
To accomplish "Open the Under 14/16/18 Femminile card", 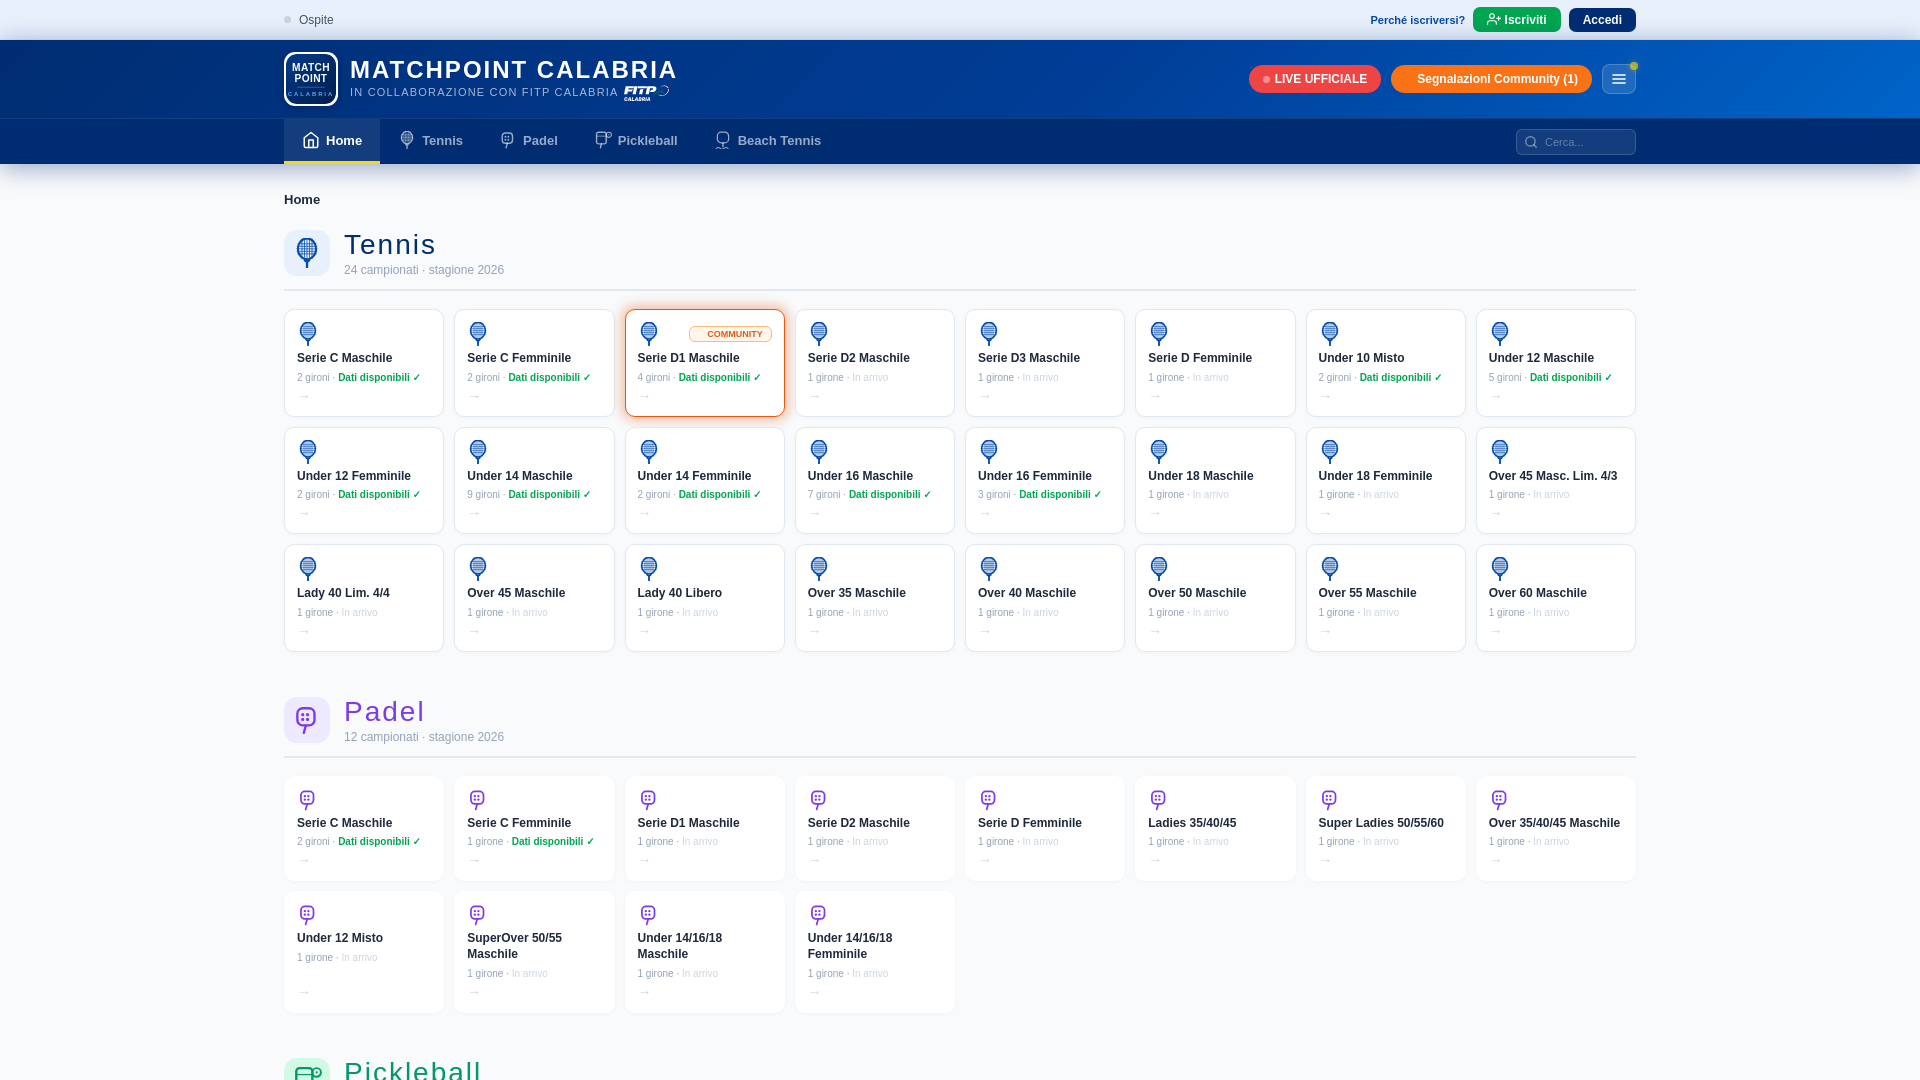I will [x=875, y=952].
